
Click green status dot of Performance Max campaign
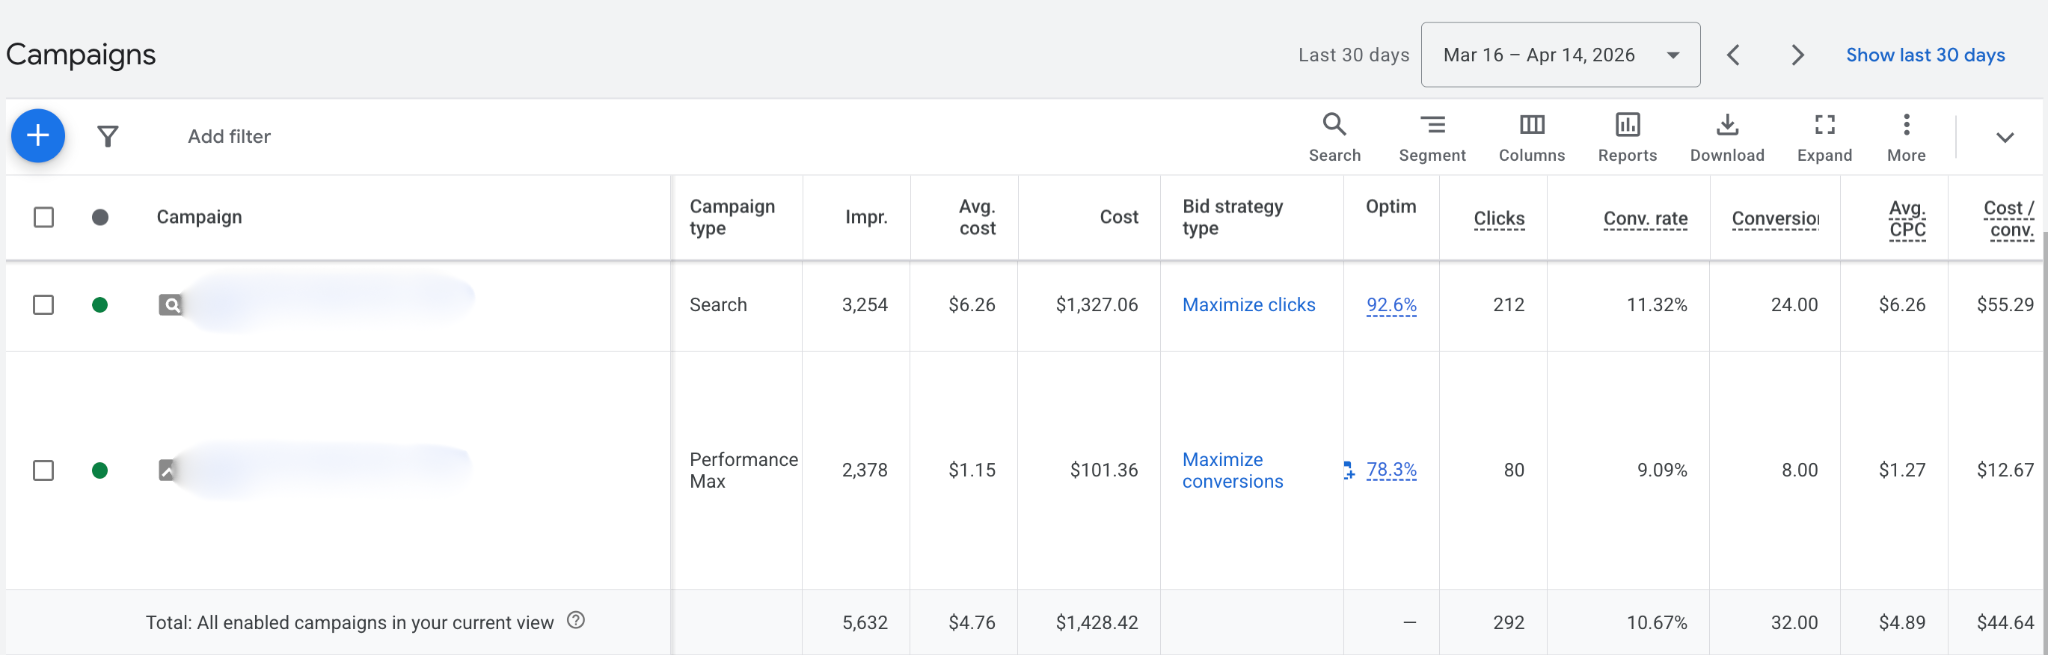tap(100, 470)
